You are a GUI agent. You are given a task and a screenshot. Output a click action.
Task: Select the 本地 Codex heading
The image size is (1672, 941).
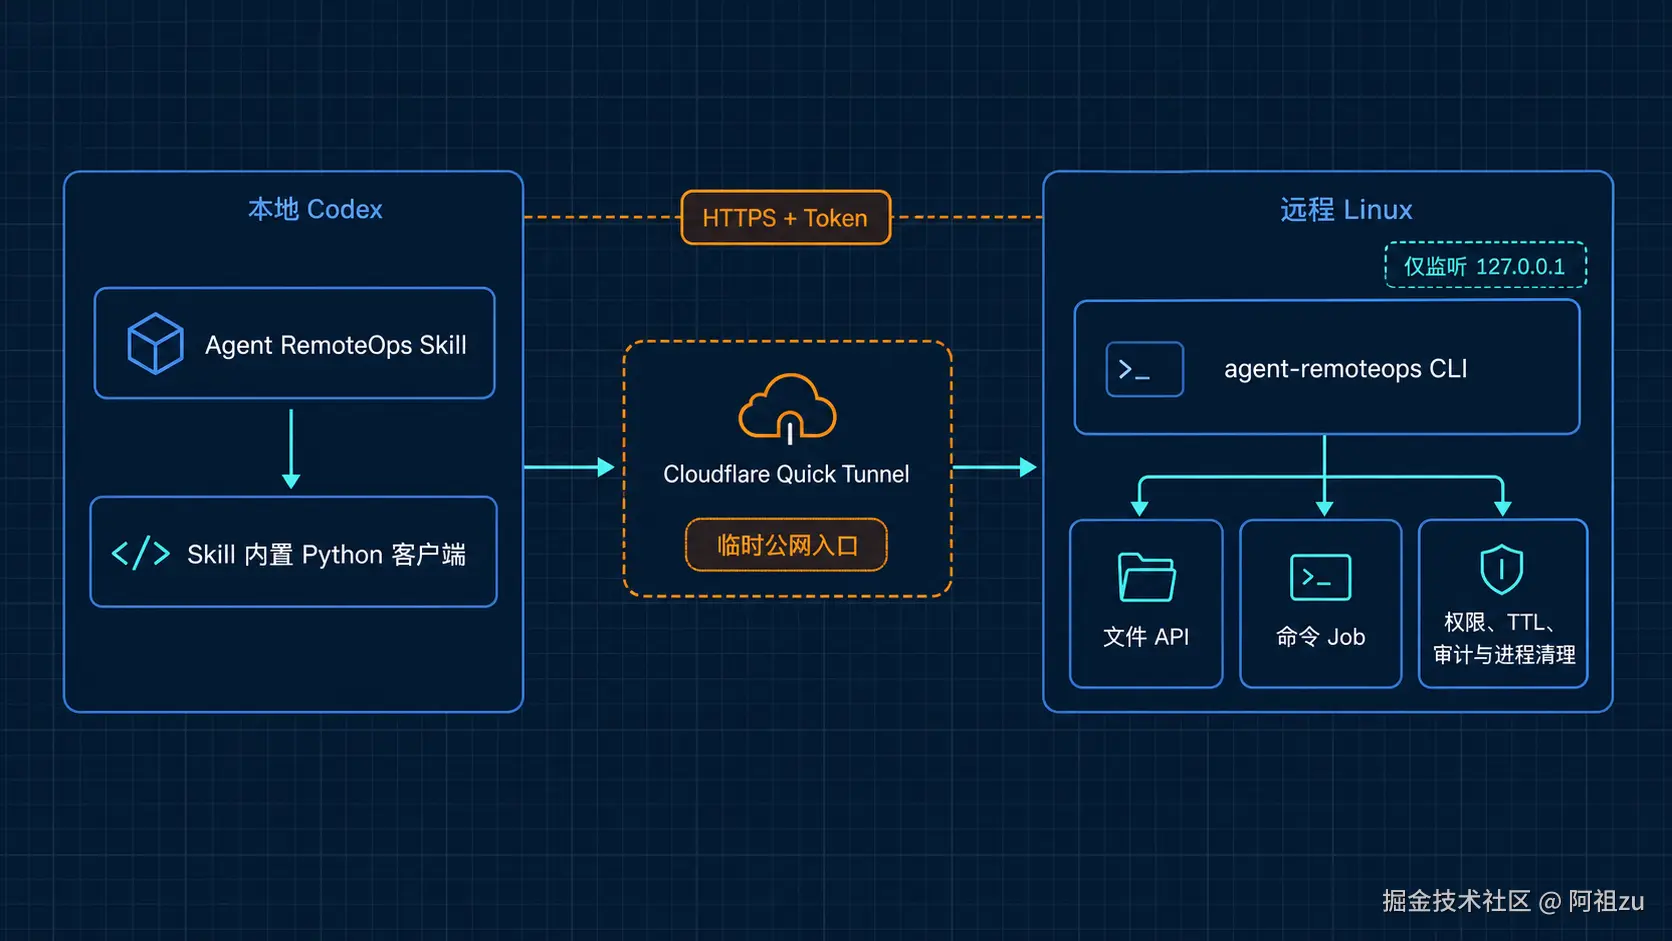click(x=315, y=209)
